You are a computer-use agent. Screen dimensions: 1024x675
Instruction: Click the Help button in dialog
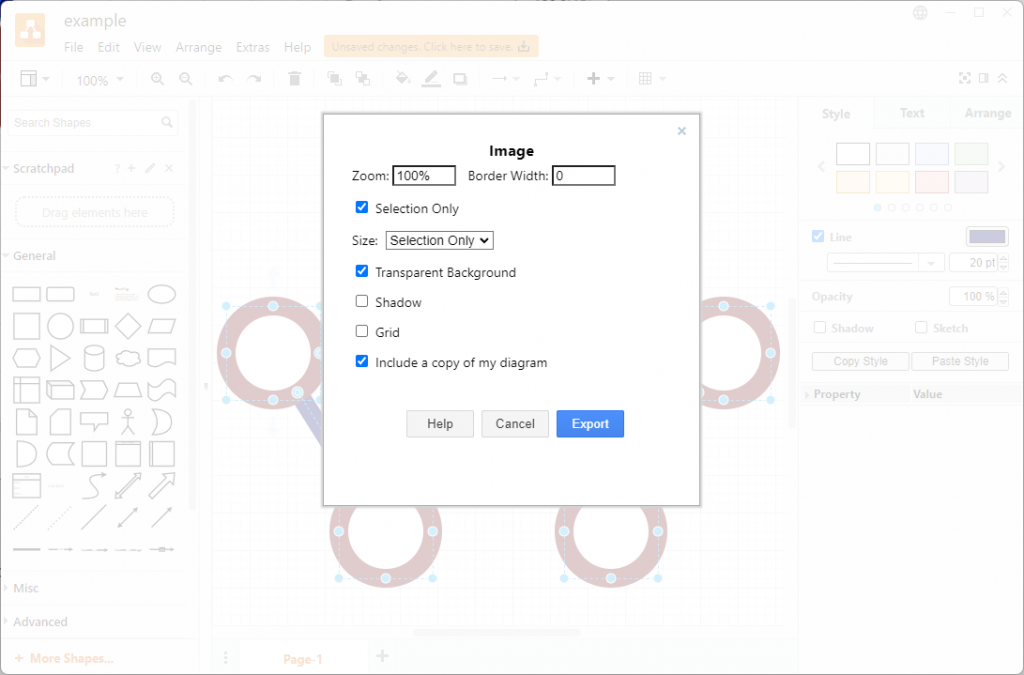tap(440, 424)
